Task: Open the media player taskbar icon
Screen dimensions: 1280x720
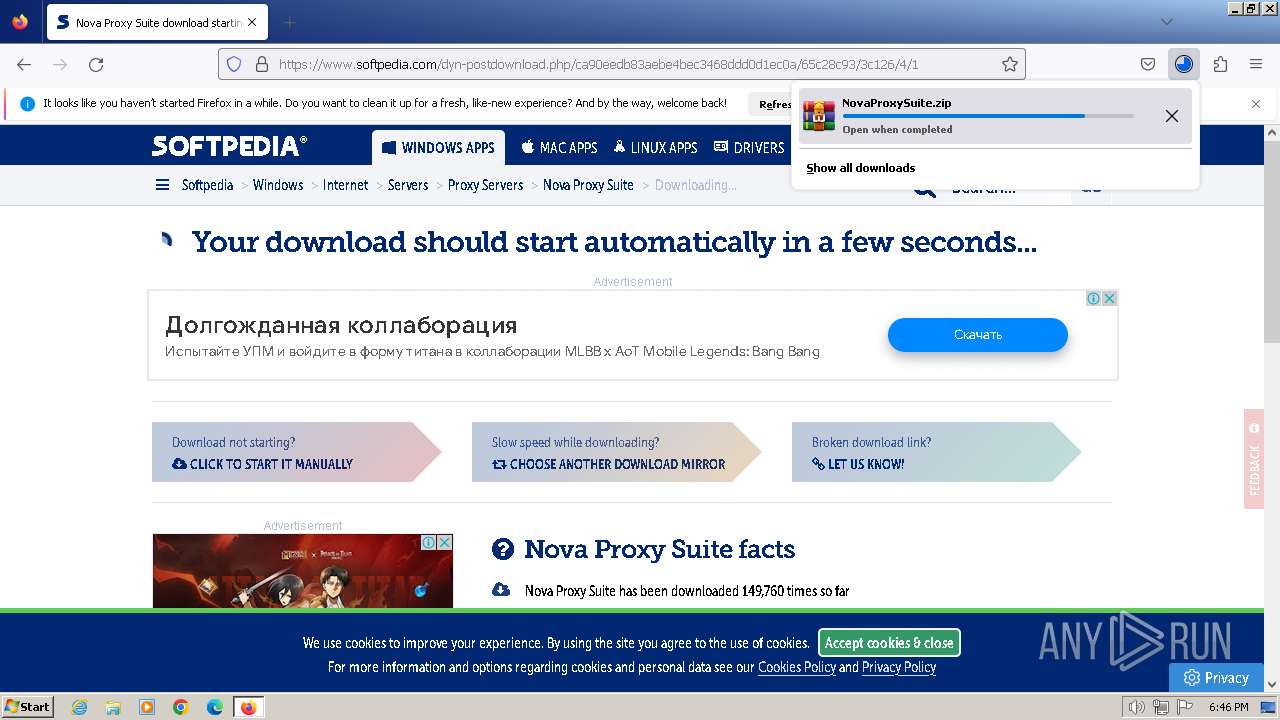Action: coord(147,707)
